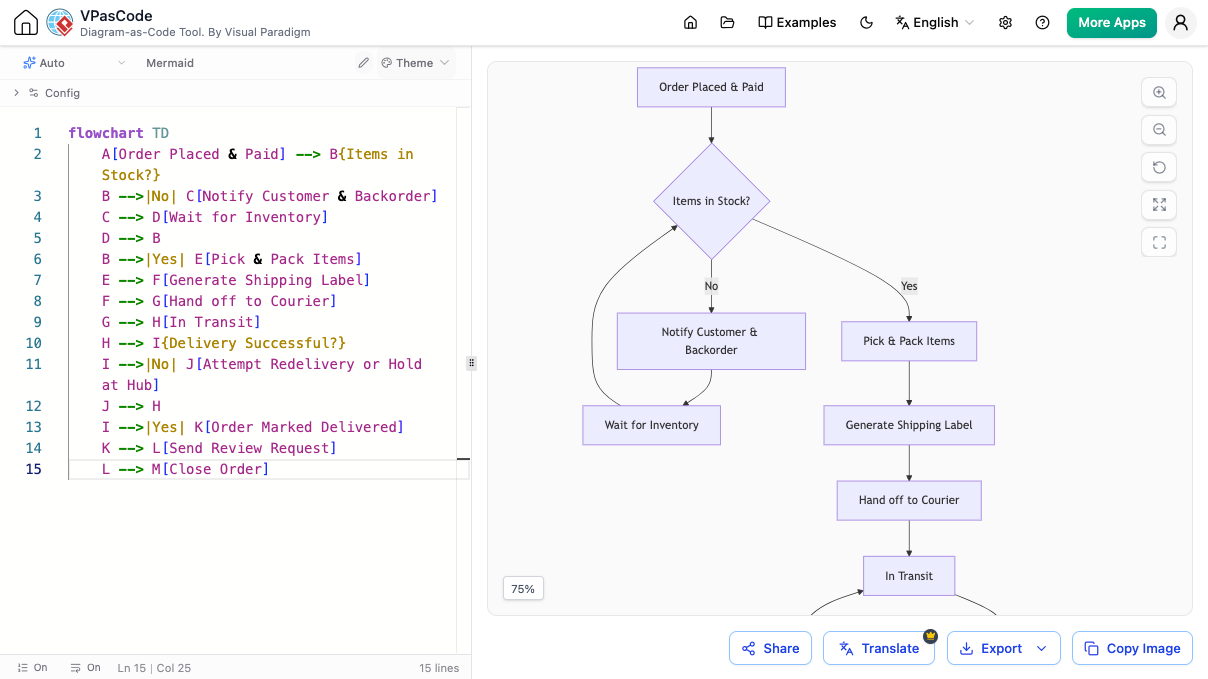1208x679 pixels.
Task: Click the Copy Image button
Action: pos(1132,648)
